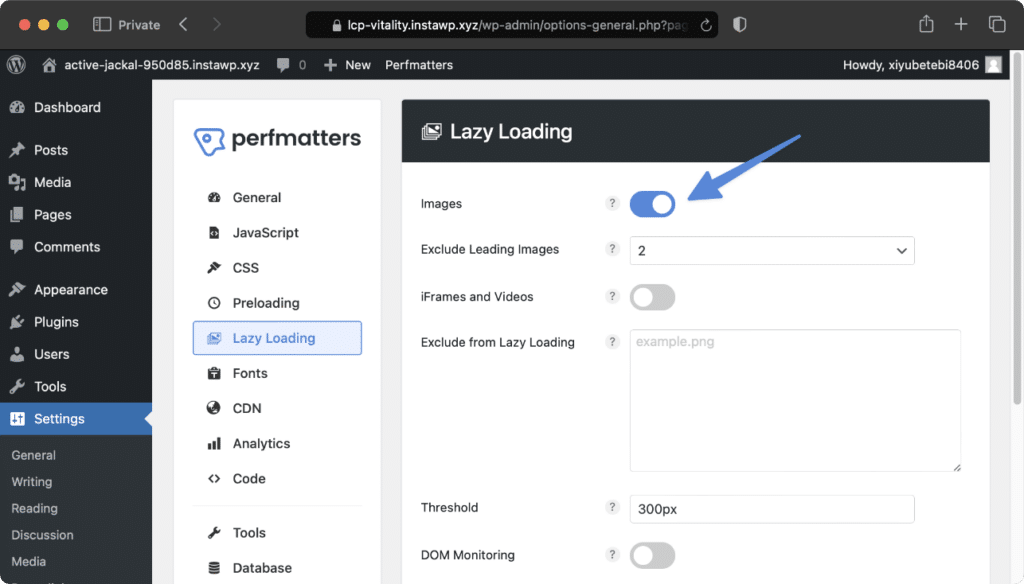Click help icon beside Threshold
1024x584 pixels.
click(x=612, y=507)
